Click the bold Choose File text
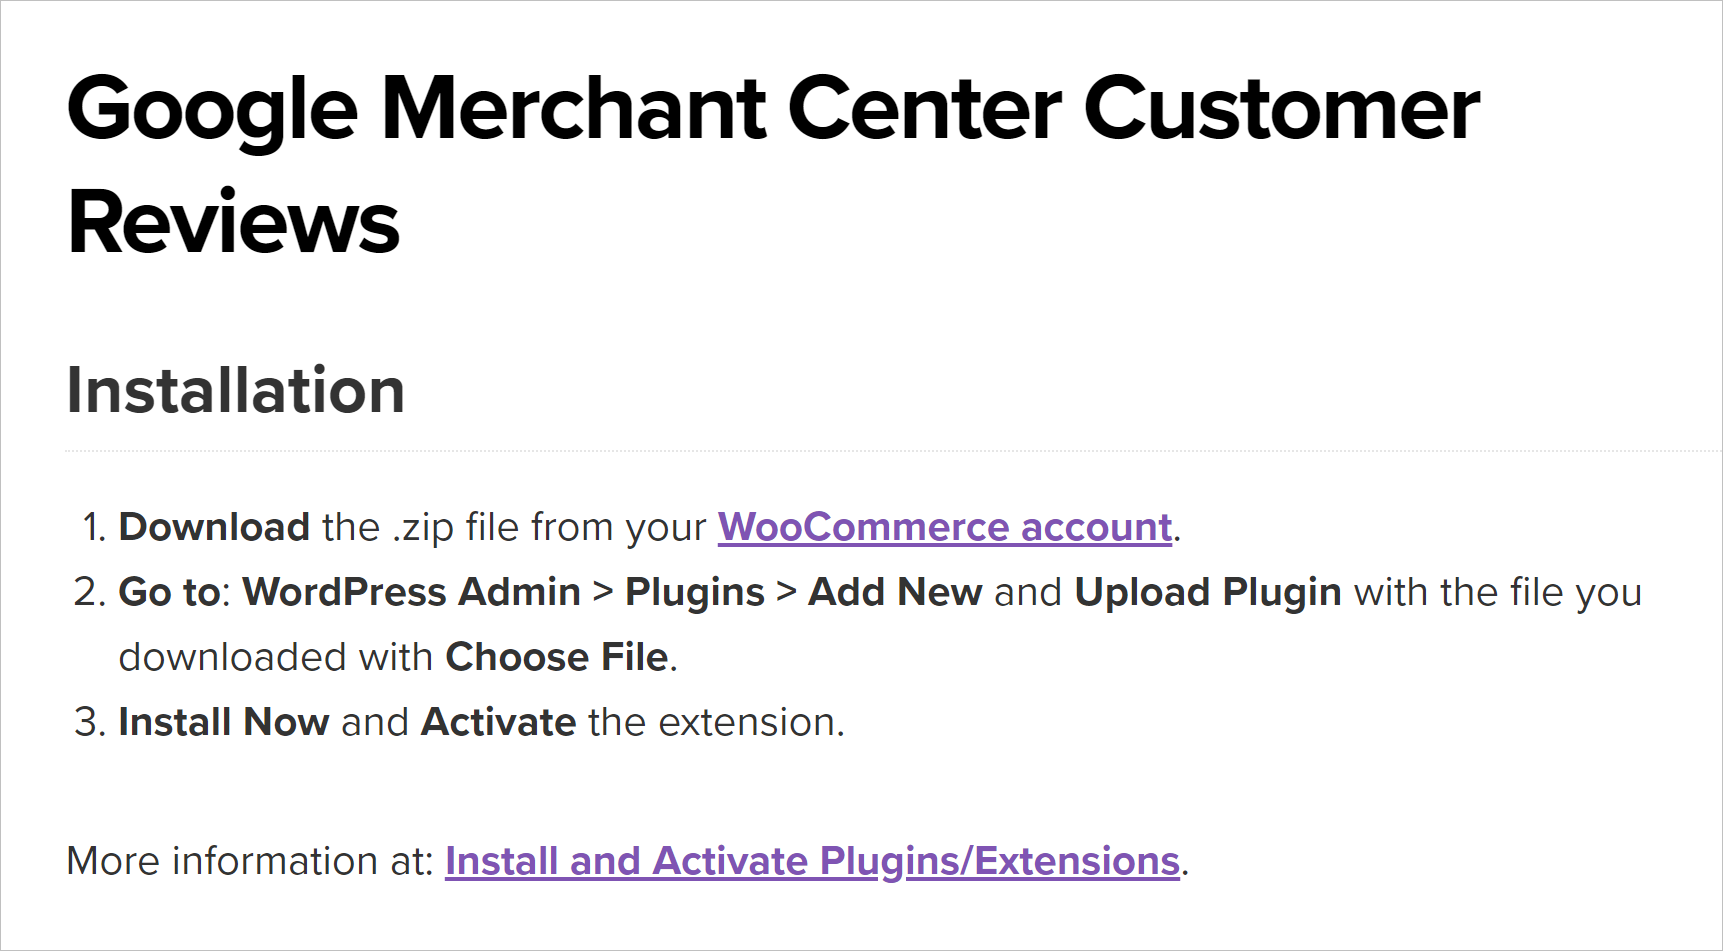 (x=557, y=657)
